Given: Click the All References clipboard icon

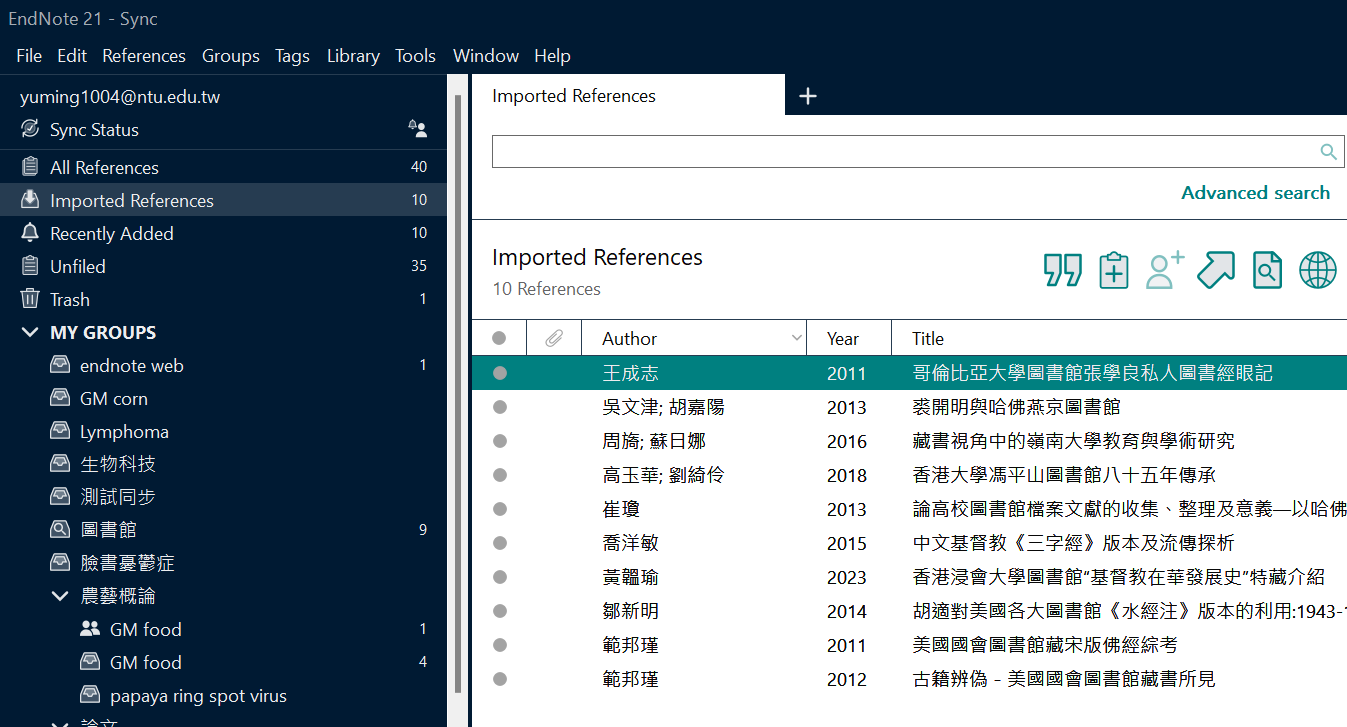Looking at the screenshot, I should tap(30, 167).
